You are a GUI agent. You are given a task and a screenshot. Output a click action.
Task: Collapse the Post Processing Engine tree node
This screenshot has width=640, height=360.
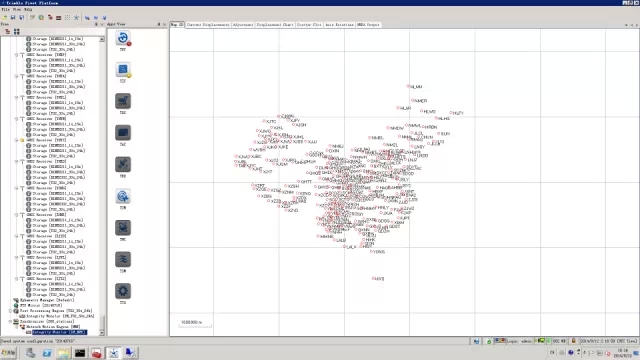10,311
